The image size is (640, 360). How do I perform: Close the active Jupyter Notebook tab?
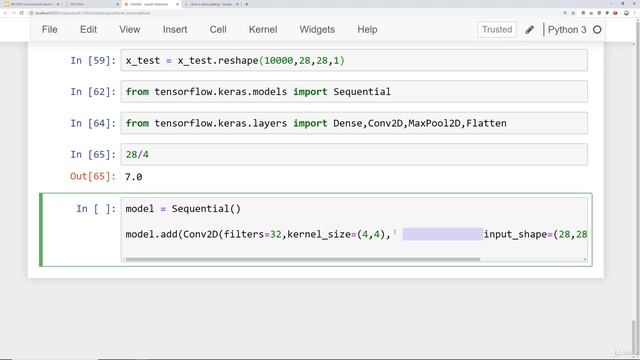(x=177, y=4)
